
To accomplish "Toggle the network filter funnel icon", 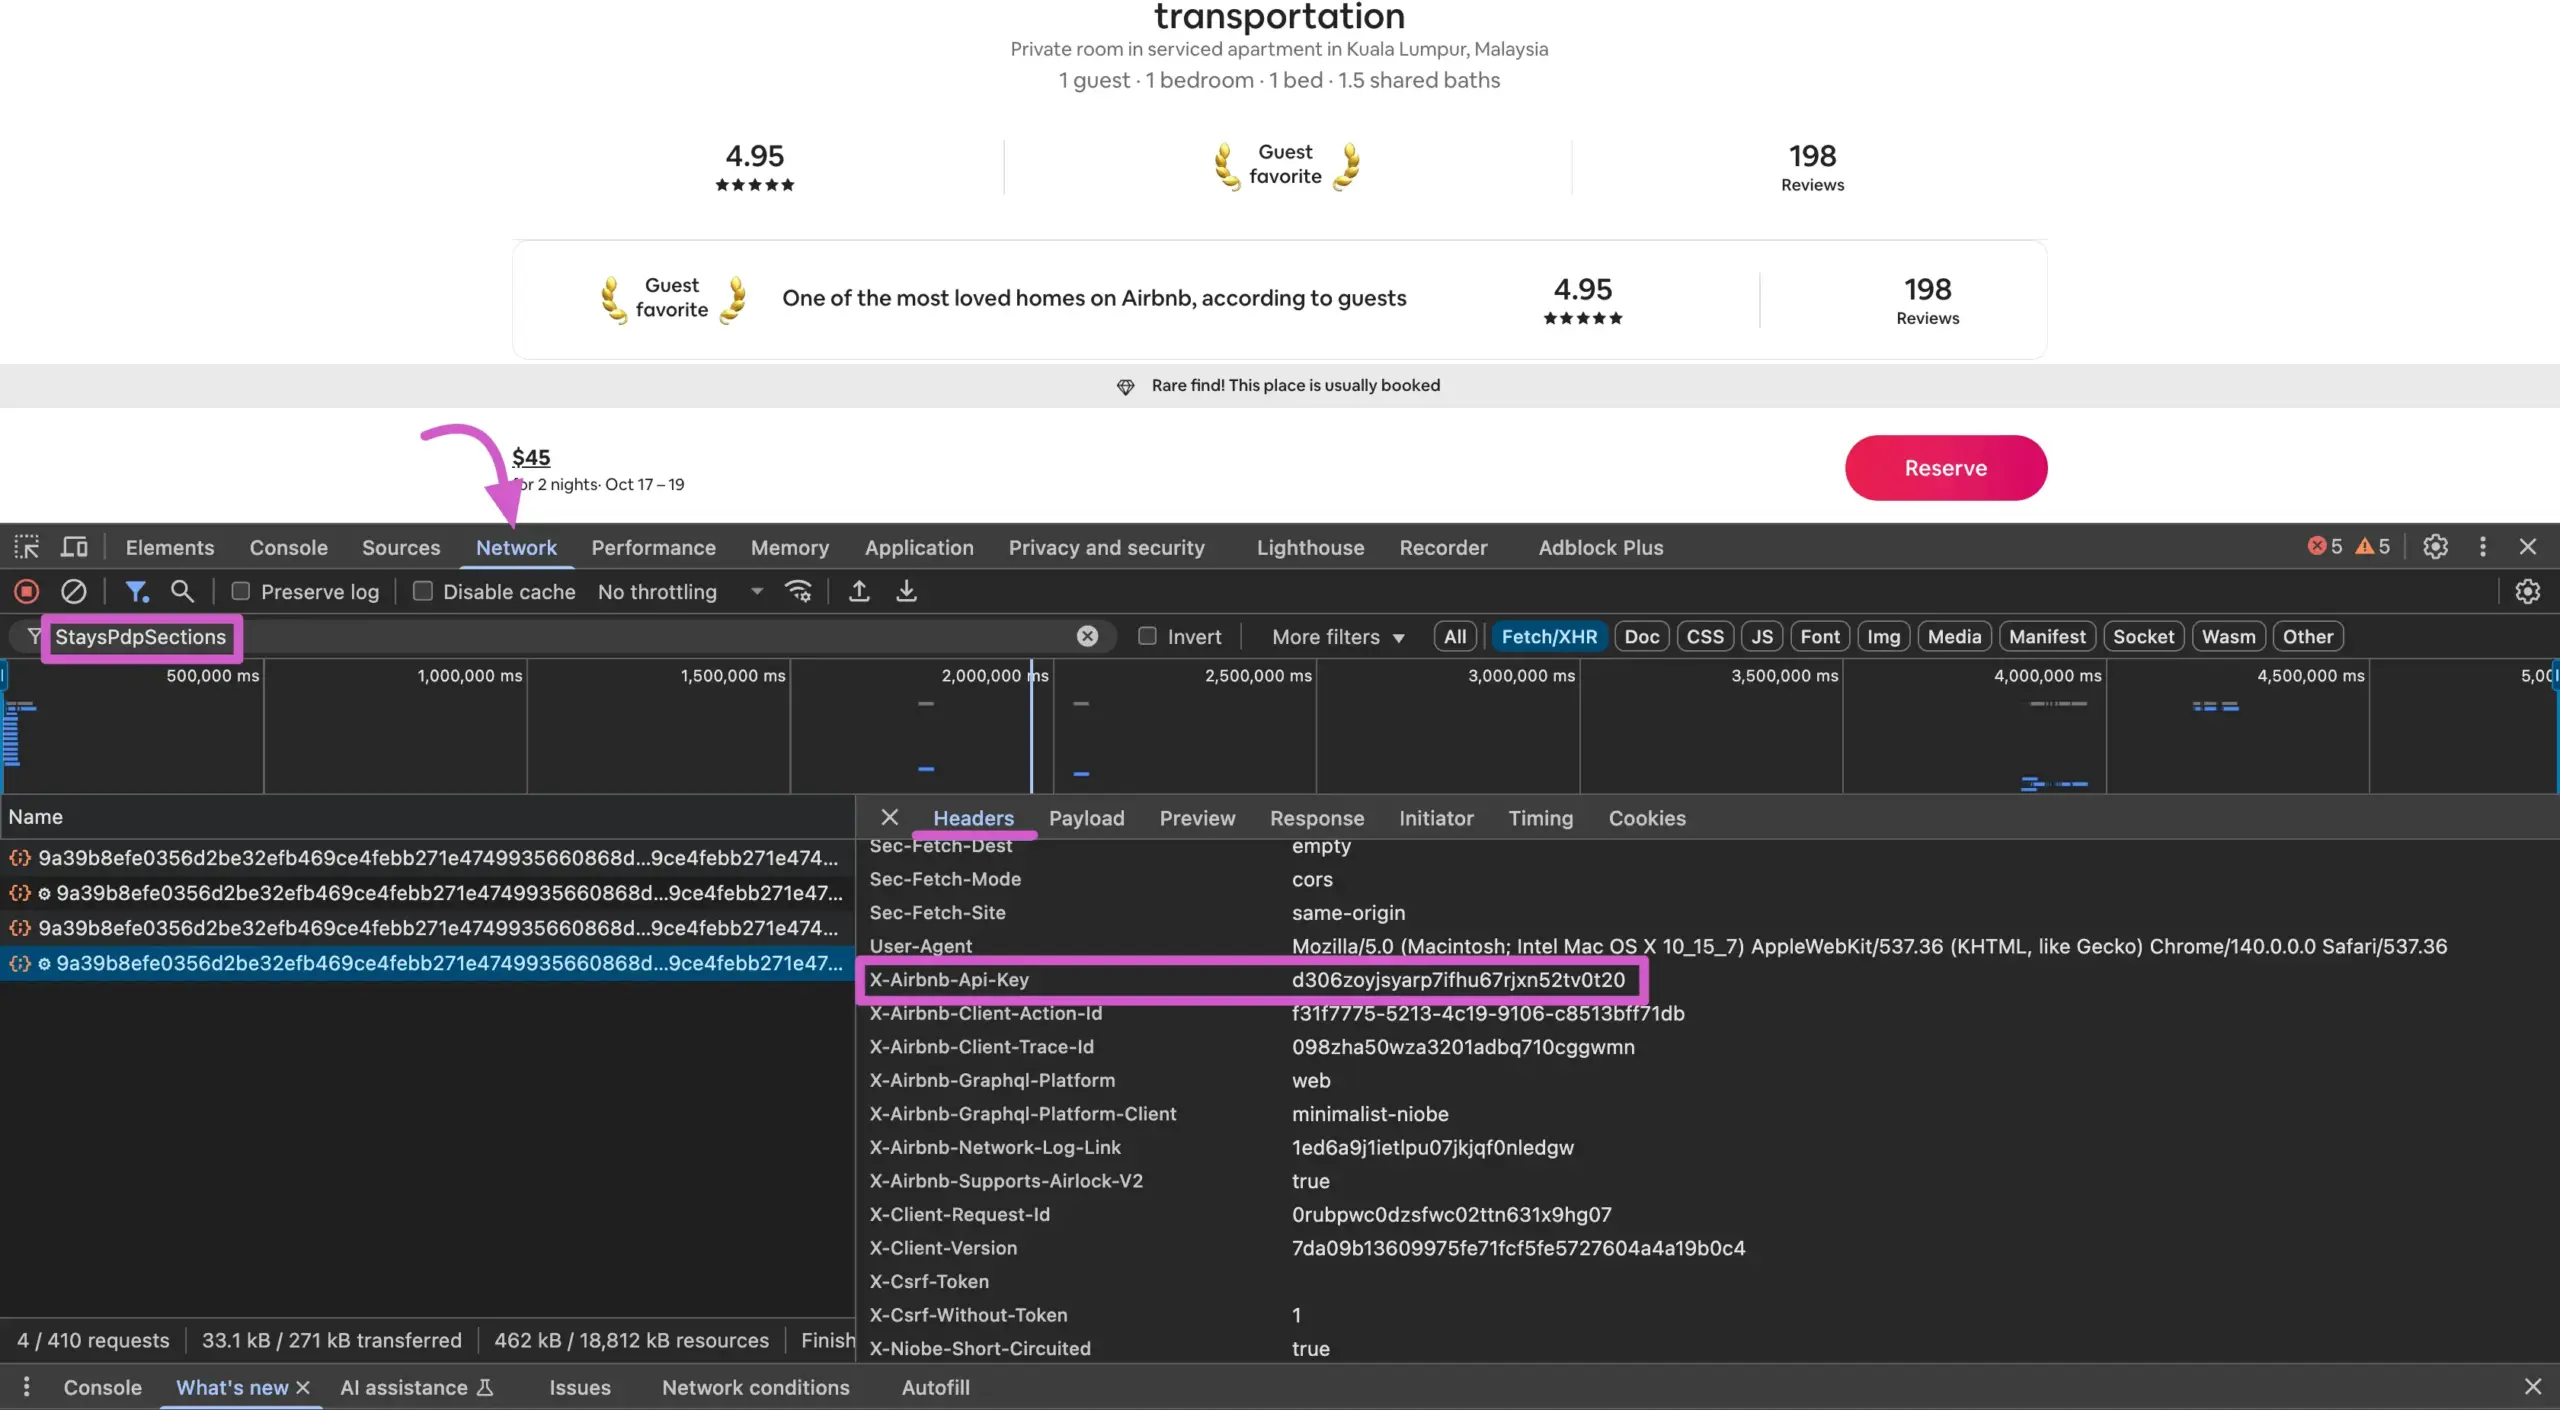I will point(136,592).
